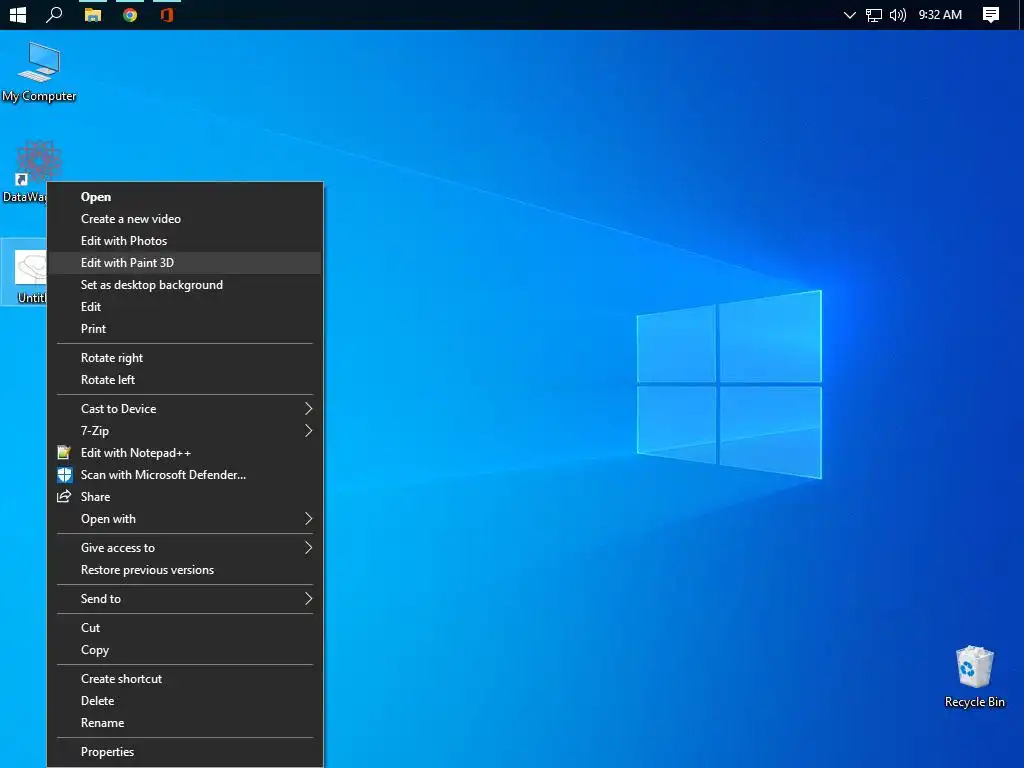Choose Edit with Notepad++
This screenshot has width=1024, height=768.
[x=185, y=453]
